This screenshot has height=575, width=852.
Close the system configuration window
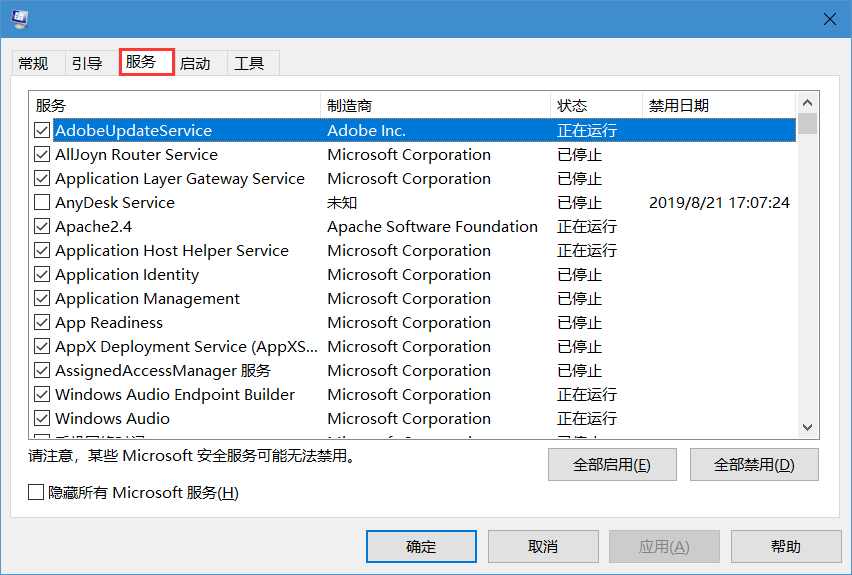click(829, 19)
